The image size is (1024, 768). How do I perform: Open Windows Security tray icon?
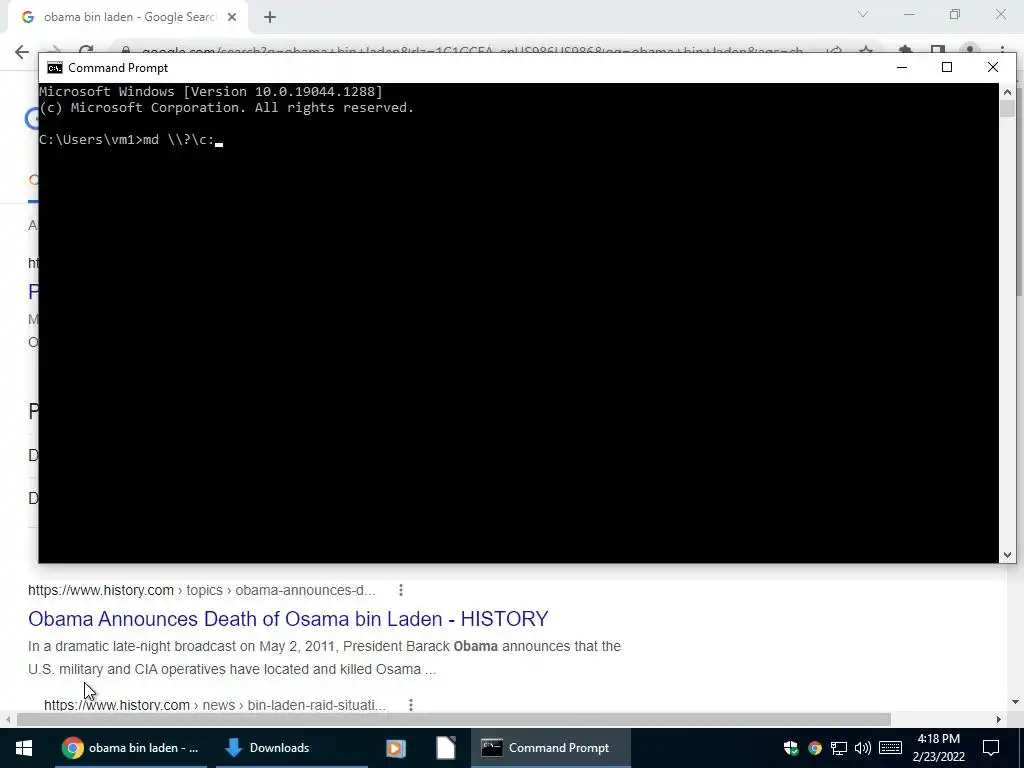791,748
